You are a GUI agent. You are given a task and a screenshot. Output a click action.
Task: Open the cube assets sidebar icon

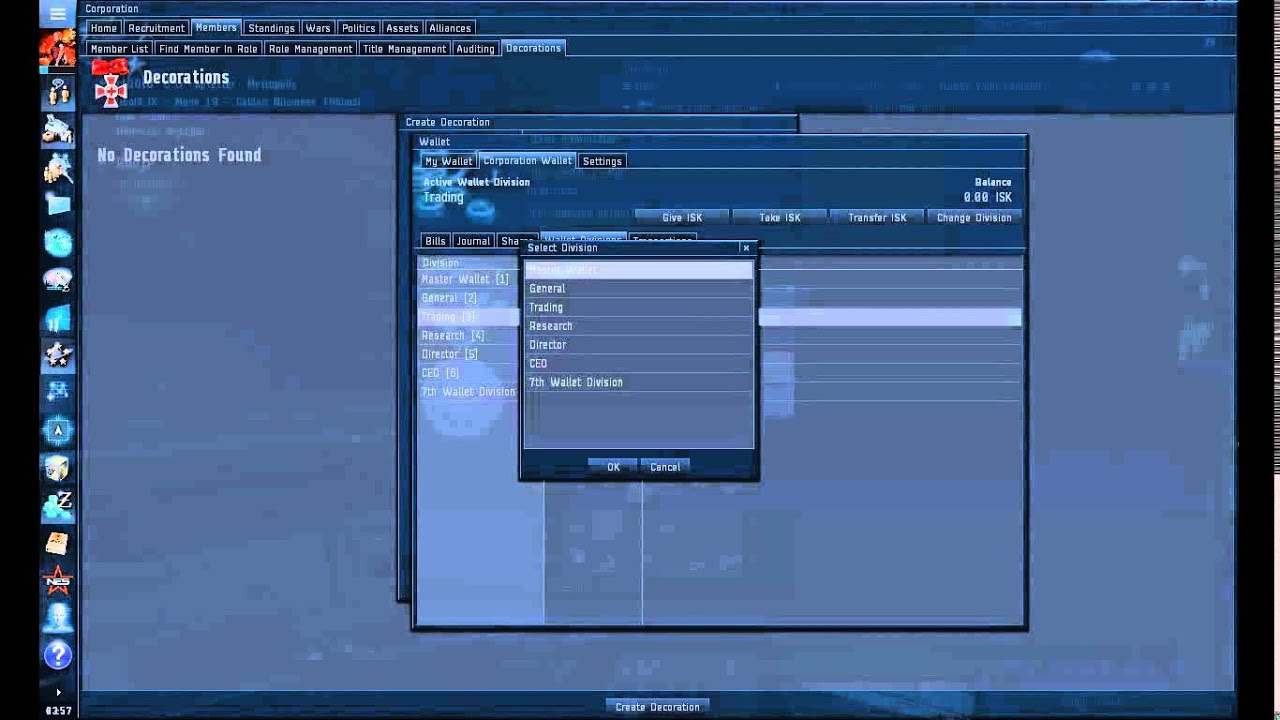point(58,468)
